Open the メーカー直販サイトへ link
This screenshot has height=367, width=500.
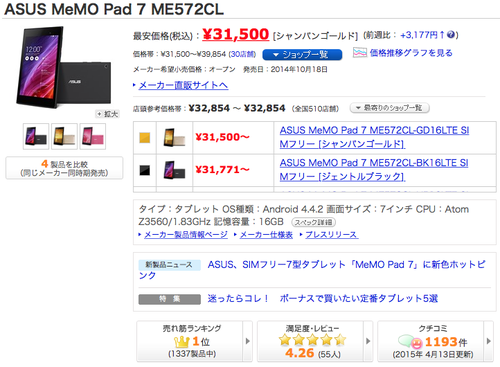tap(183, 85)
